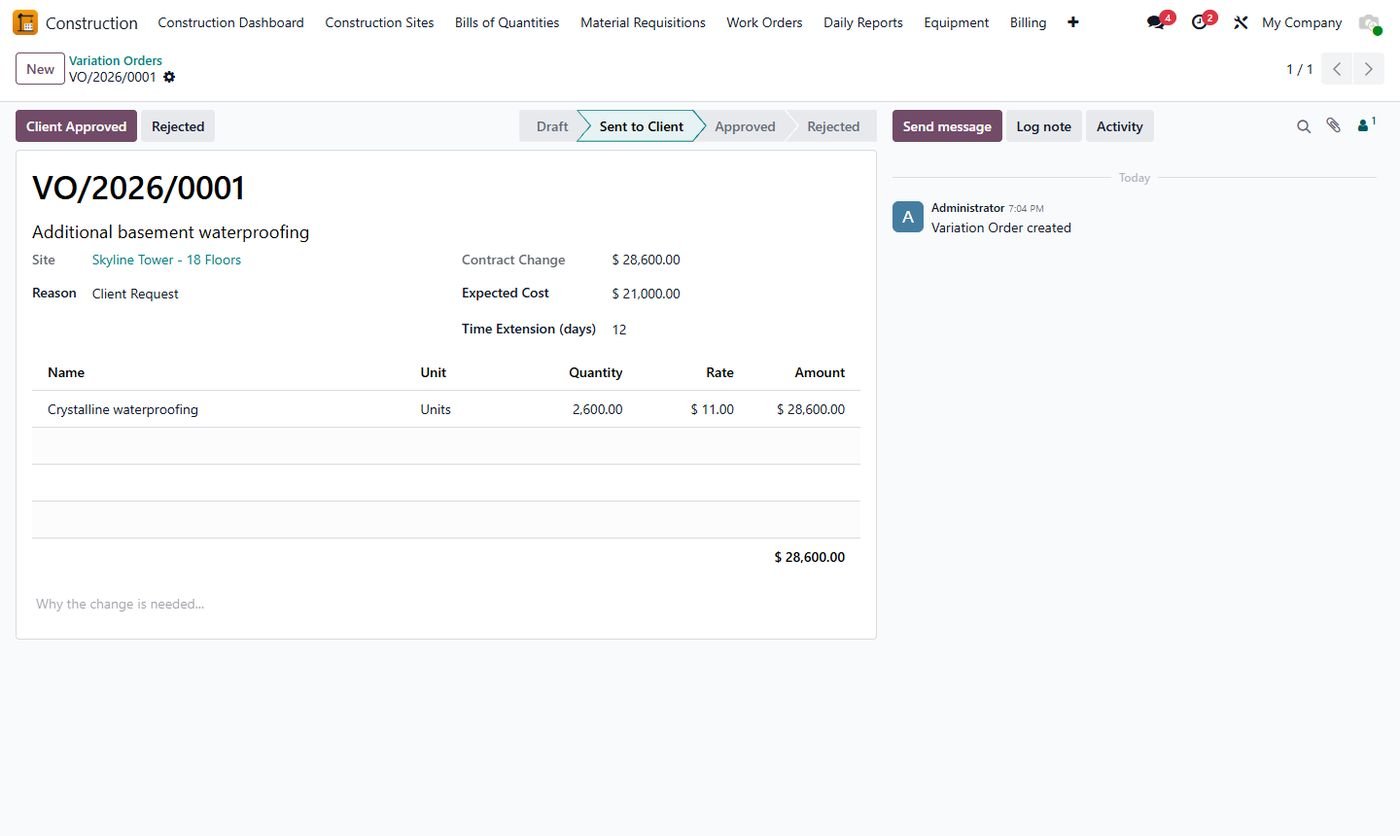The width and height of the screenshot is (1400, 836).
Task: Open the Construction Dashboard menu
Action: tap(231, 22)
